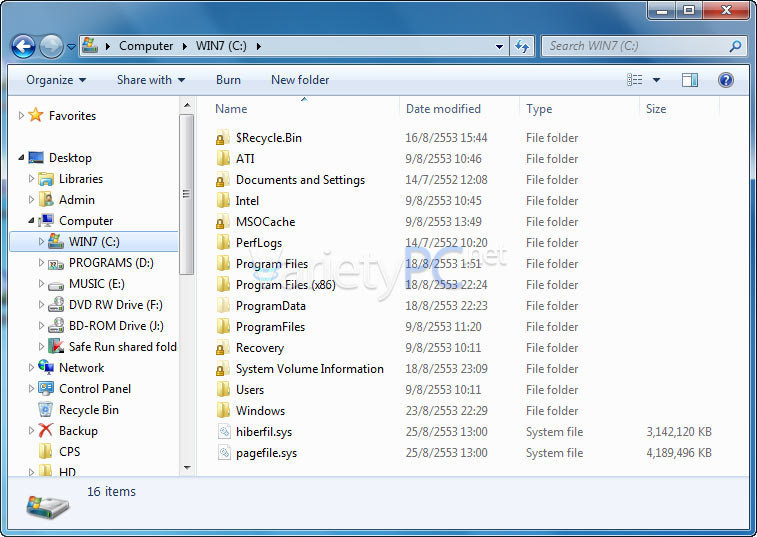Go back with the Back arrow button
757x537 pixels.
pos(23,47)
